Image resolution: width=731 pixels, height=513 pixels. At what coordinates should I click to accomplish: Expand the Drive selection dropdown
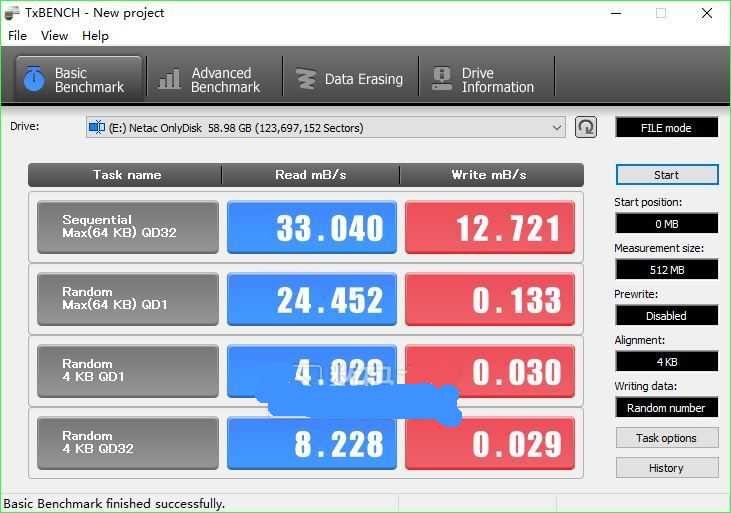click(x=557, y=127)
